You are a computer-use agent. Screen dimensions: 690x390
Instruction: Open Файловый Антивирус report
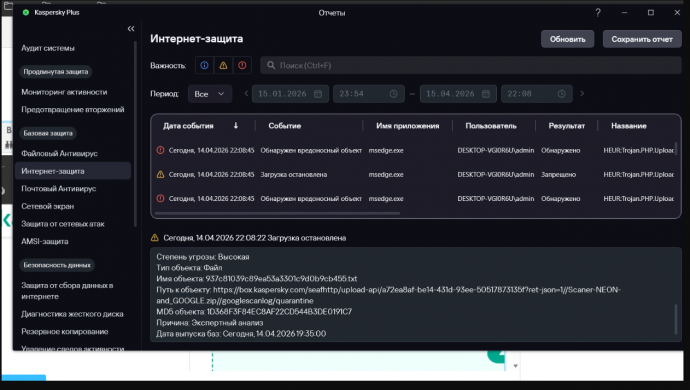point(59,154)
